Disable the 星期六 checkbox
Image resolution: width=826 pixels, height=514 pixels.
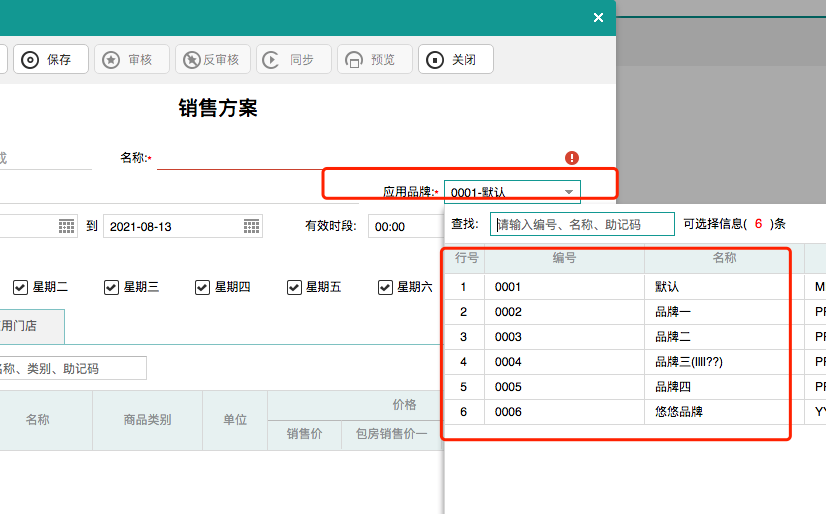[385, 288]
